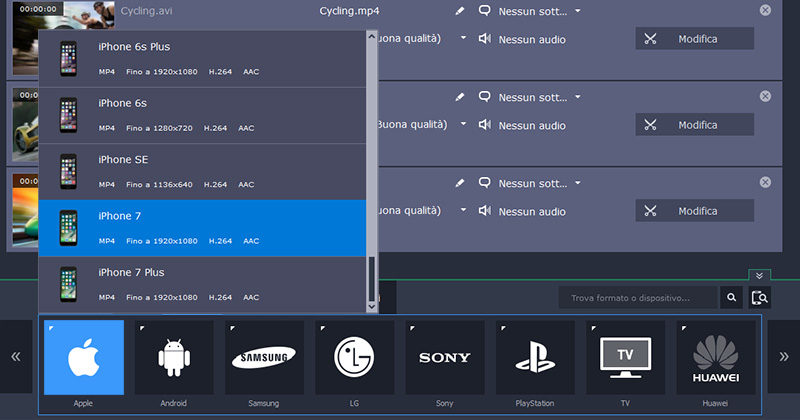Select iPhone SE preset
This screenshot has width=800, height=420.
click(x=202, y=172)
